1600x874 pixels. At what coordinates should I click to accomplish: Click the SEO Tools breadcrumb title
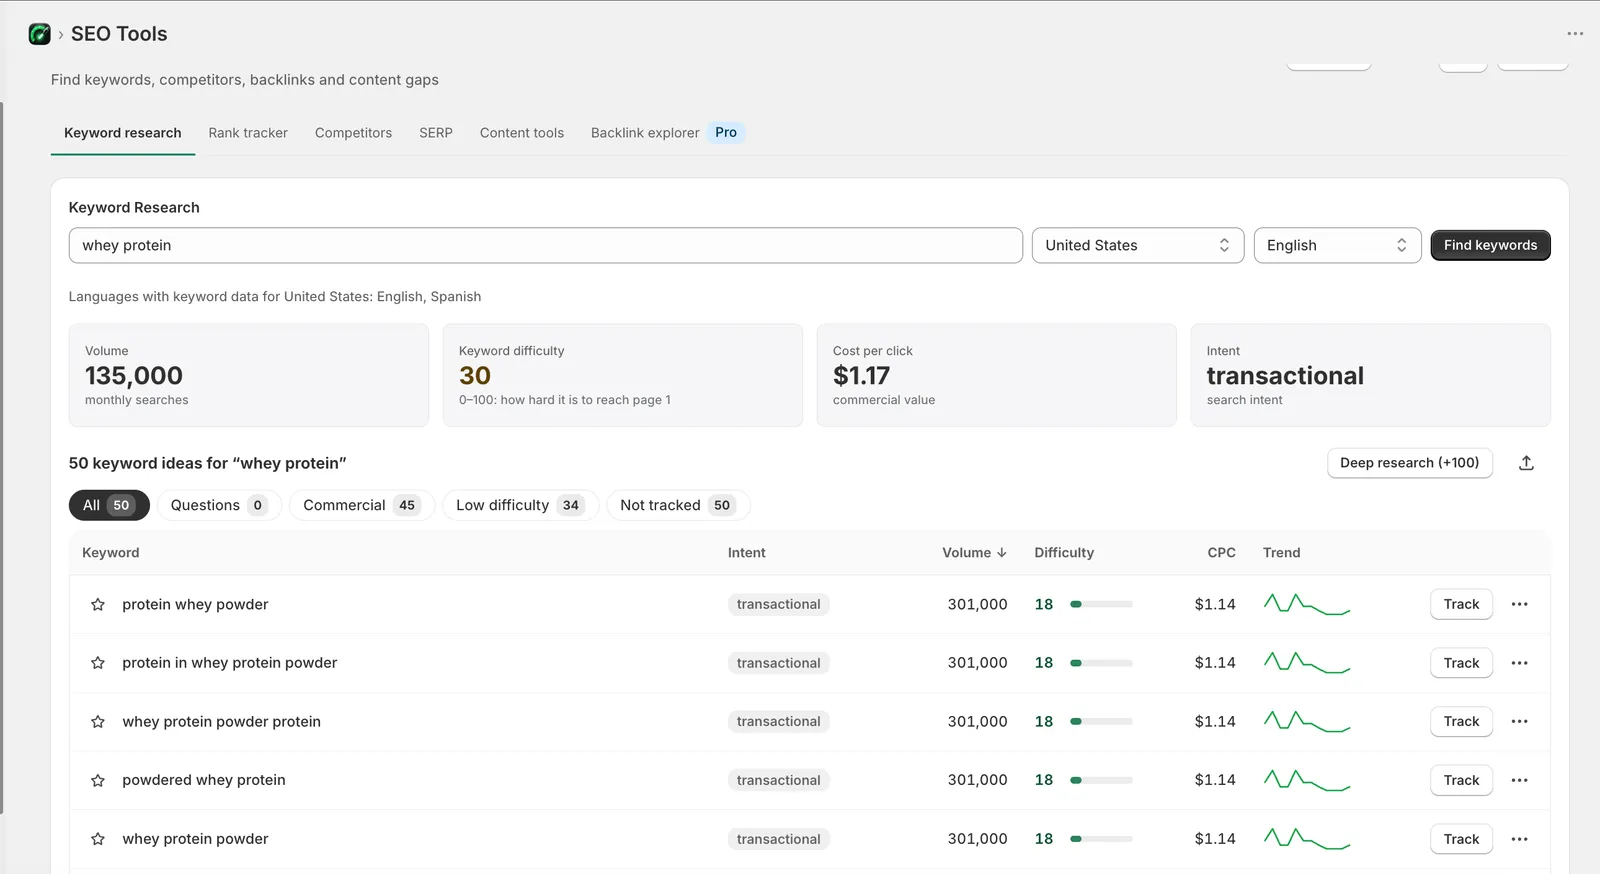(119, 34)
